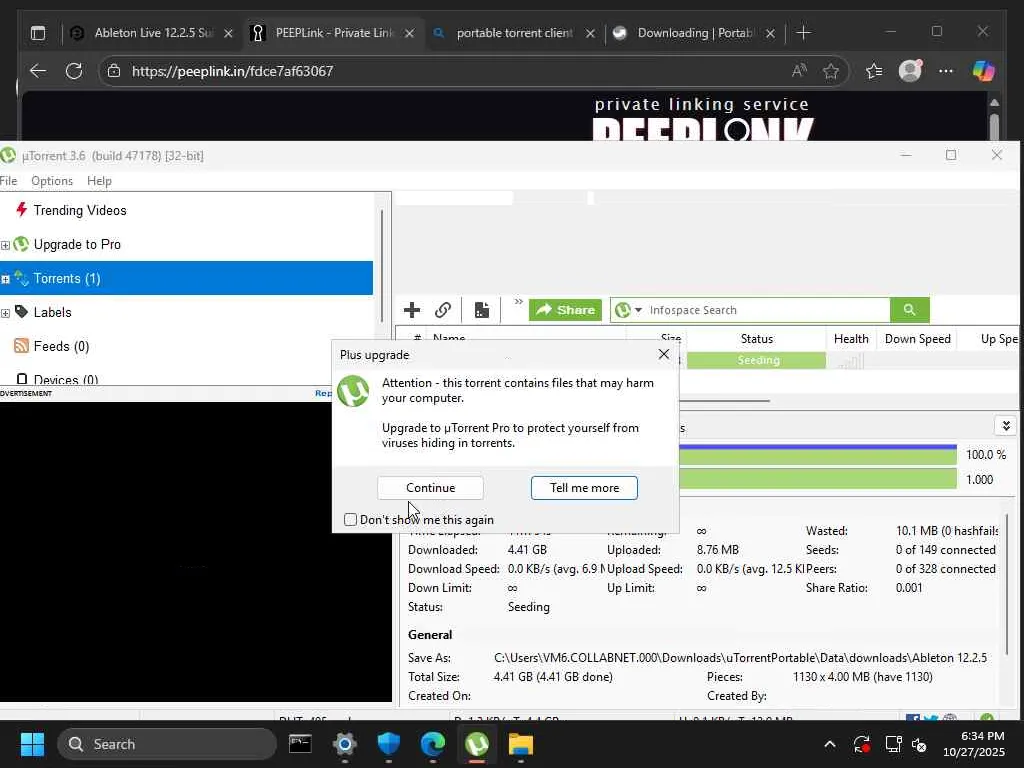
Task: Open the uTorrent Help menu
Action: [99, 181]
